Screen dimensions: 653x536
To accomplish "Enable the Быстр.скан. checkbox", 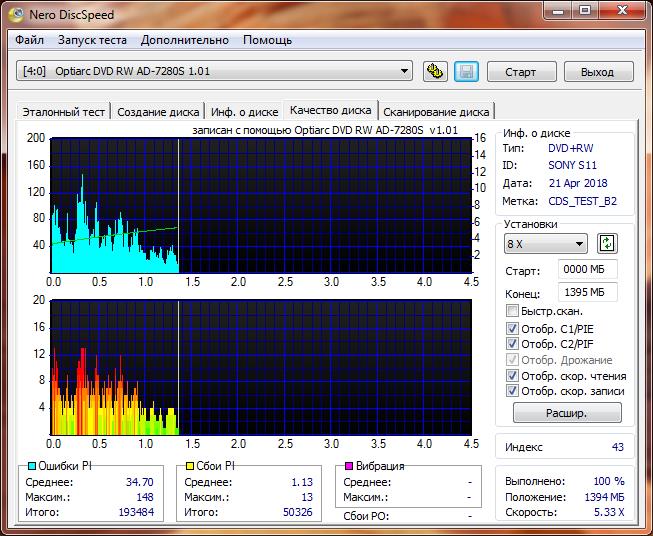I will tap(513, 312).
